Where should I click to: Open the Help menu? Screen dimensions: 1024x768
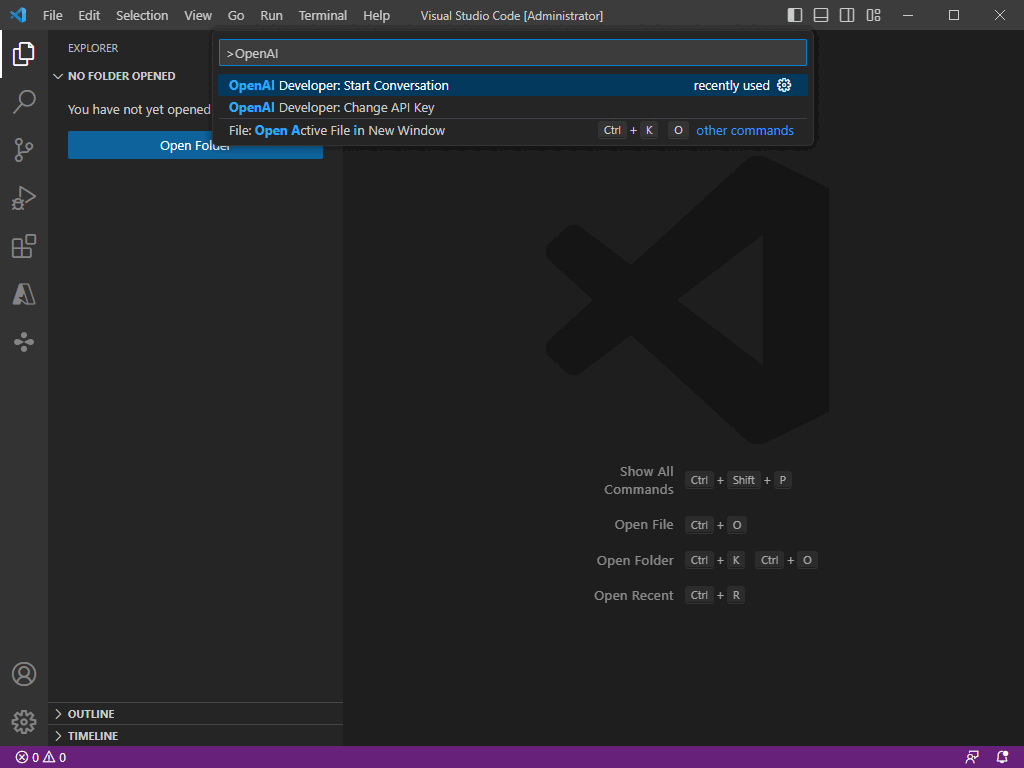click(x=376, y=15)
